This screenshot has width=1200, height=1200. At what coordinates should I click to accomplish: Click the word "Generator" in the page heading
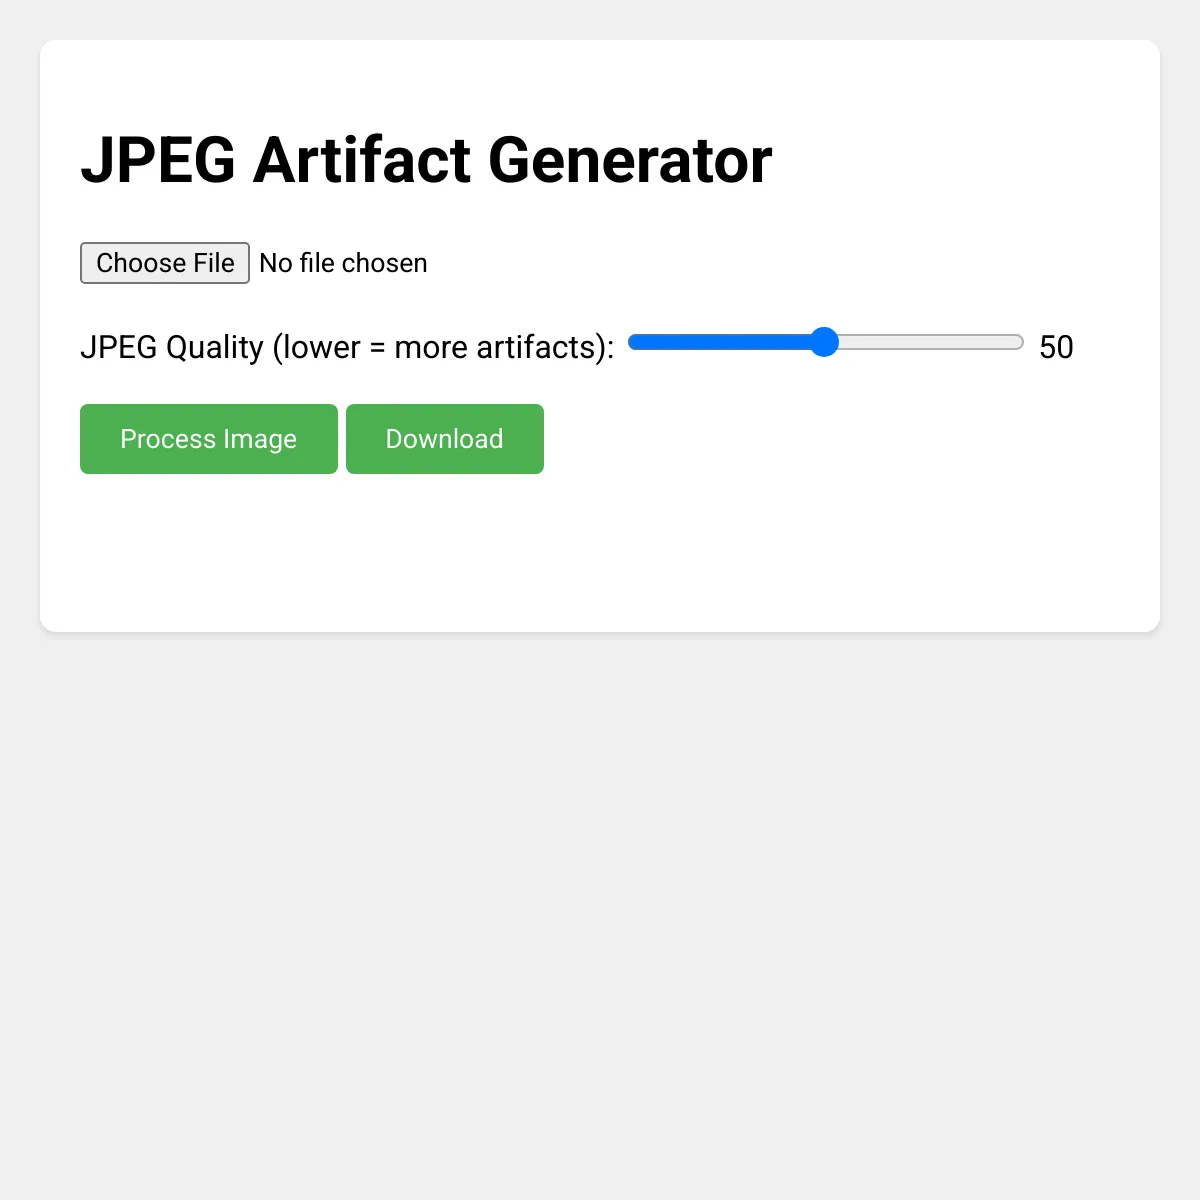point(630,160)
